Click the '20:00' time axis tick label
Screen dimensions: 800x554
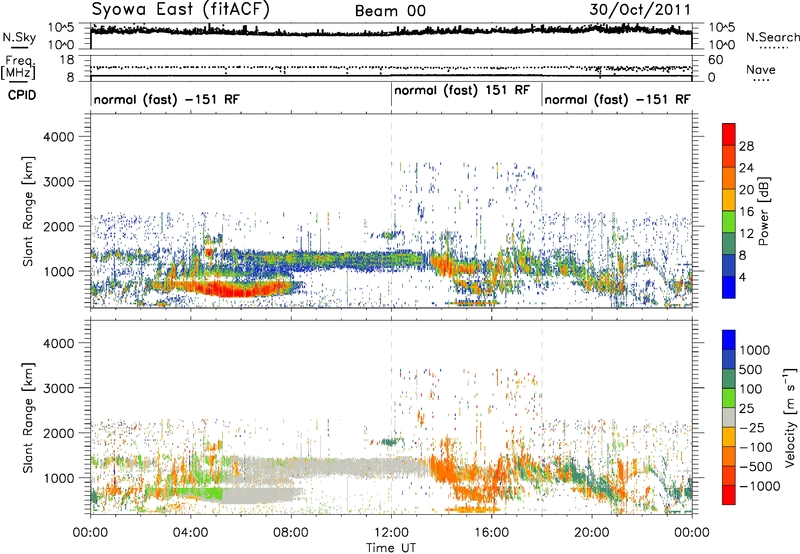(x=592, y=533)
